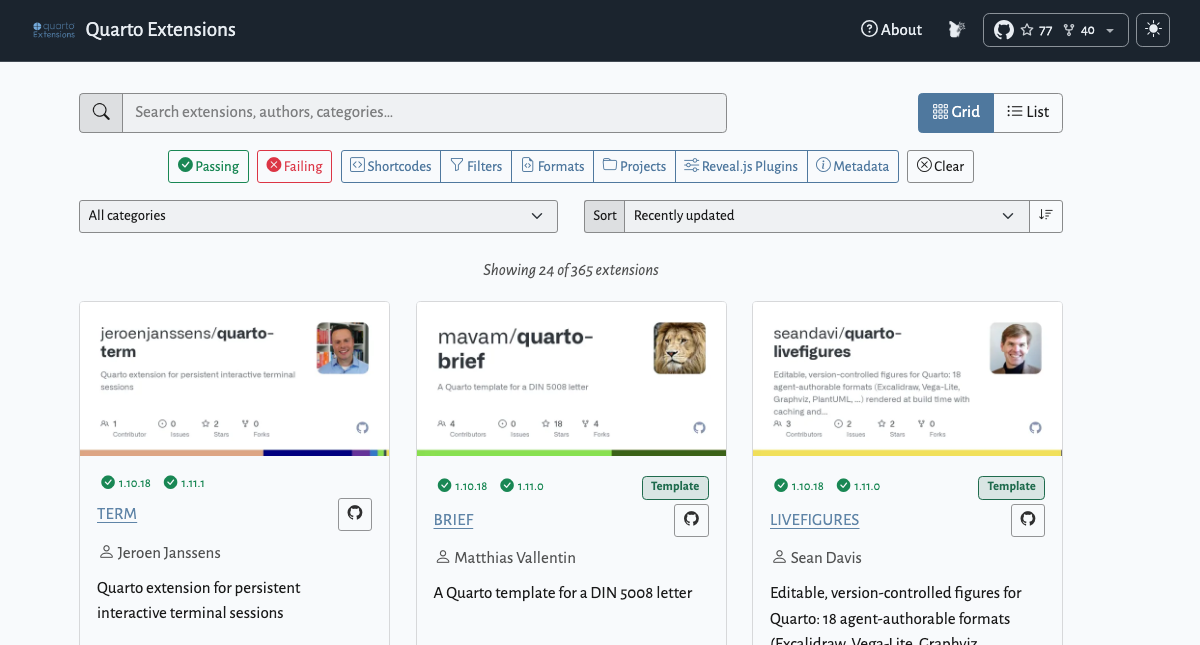Screen dimensions: 1200x645
Task: Open the LIVEFIGURES extension link
Action: click(x=814, y=520)
